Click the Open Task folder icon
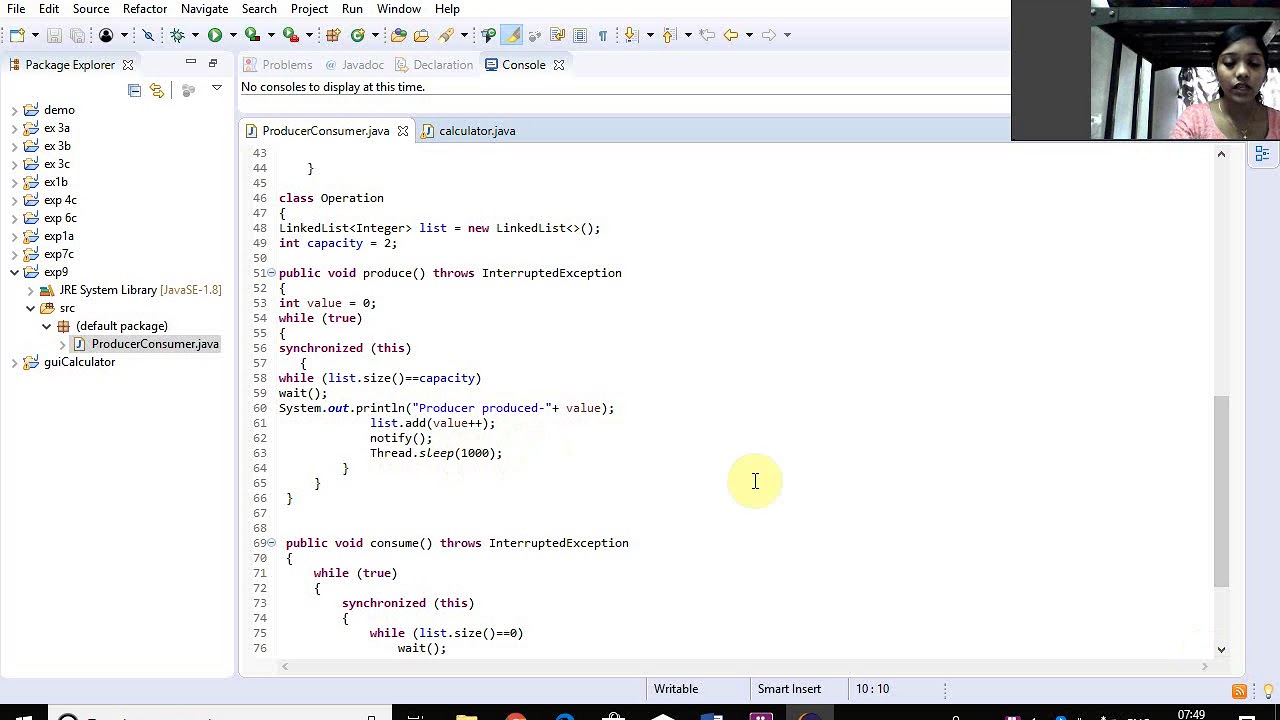This screenshot has width=1280, height=720. pyautogui.click(x=421, y=35)
